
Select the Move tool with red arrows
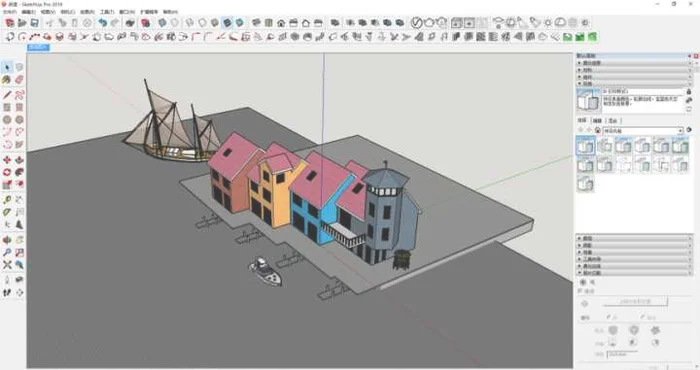tap(7, 160)
